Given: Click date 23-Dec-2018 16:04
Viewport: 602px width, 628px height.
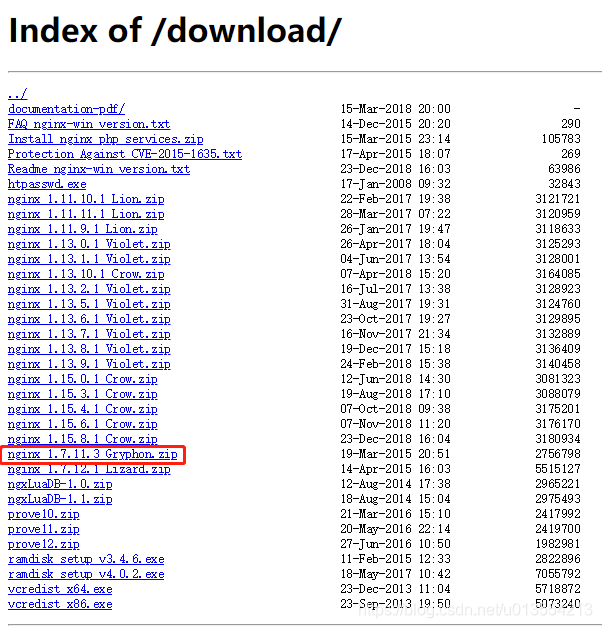Looking at the screenshot, I should [395, 439].
